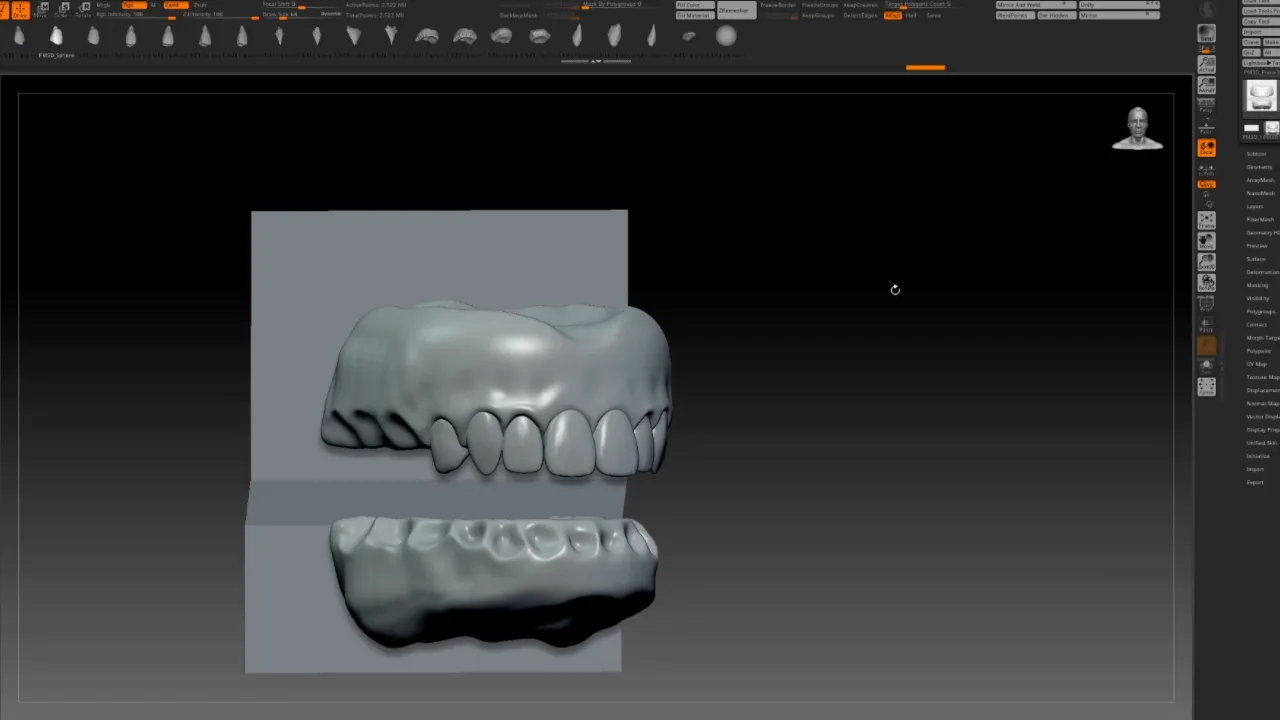Expand the FiberMesh section
The image size is (1280, 720).
[1260, 219]
